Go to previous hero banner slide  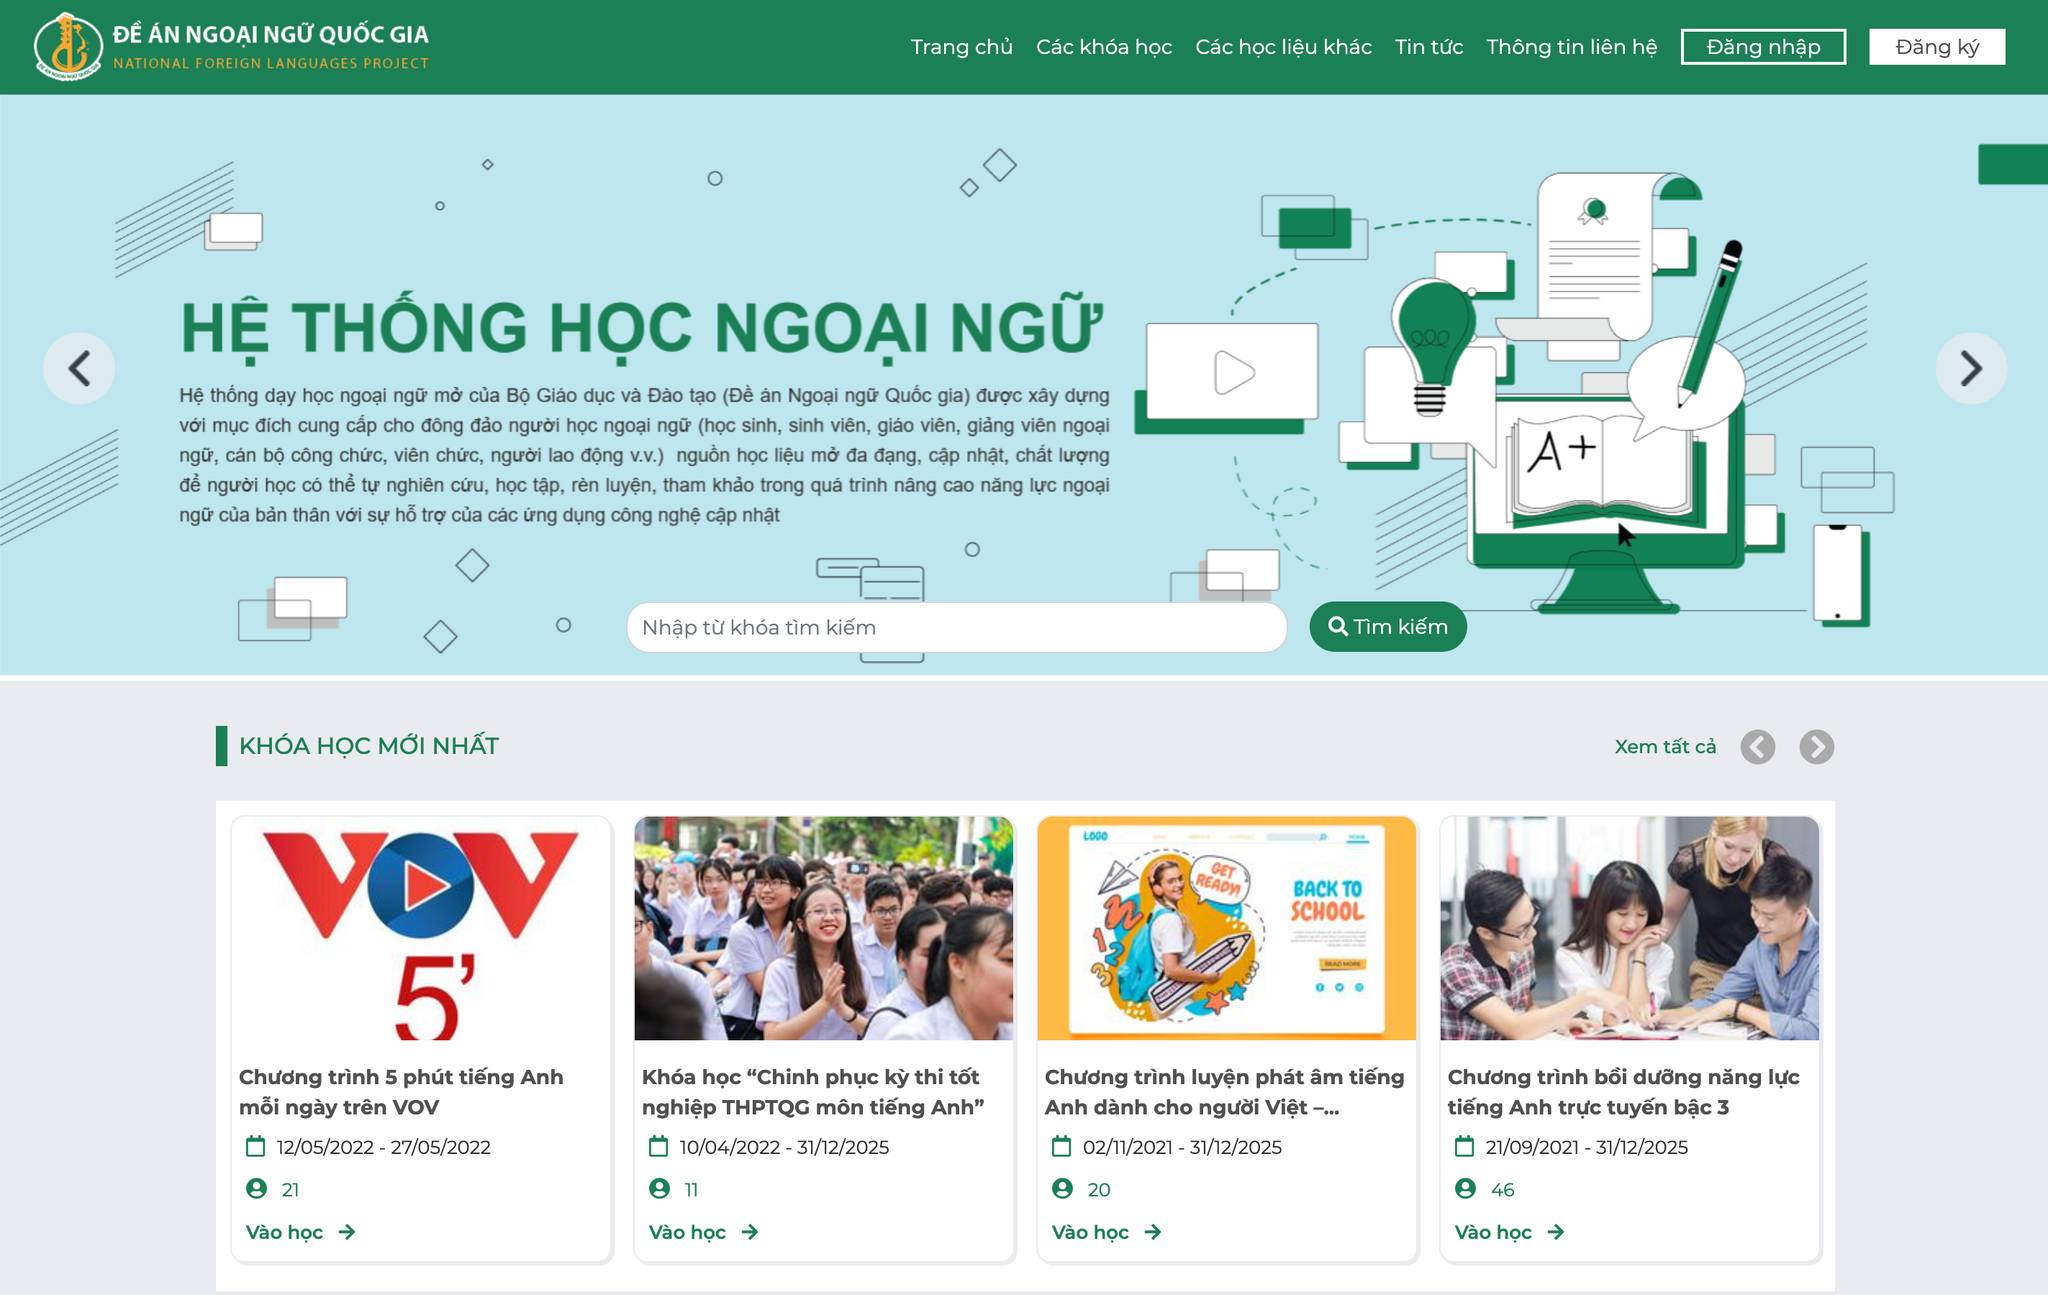[79, 368]
